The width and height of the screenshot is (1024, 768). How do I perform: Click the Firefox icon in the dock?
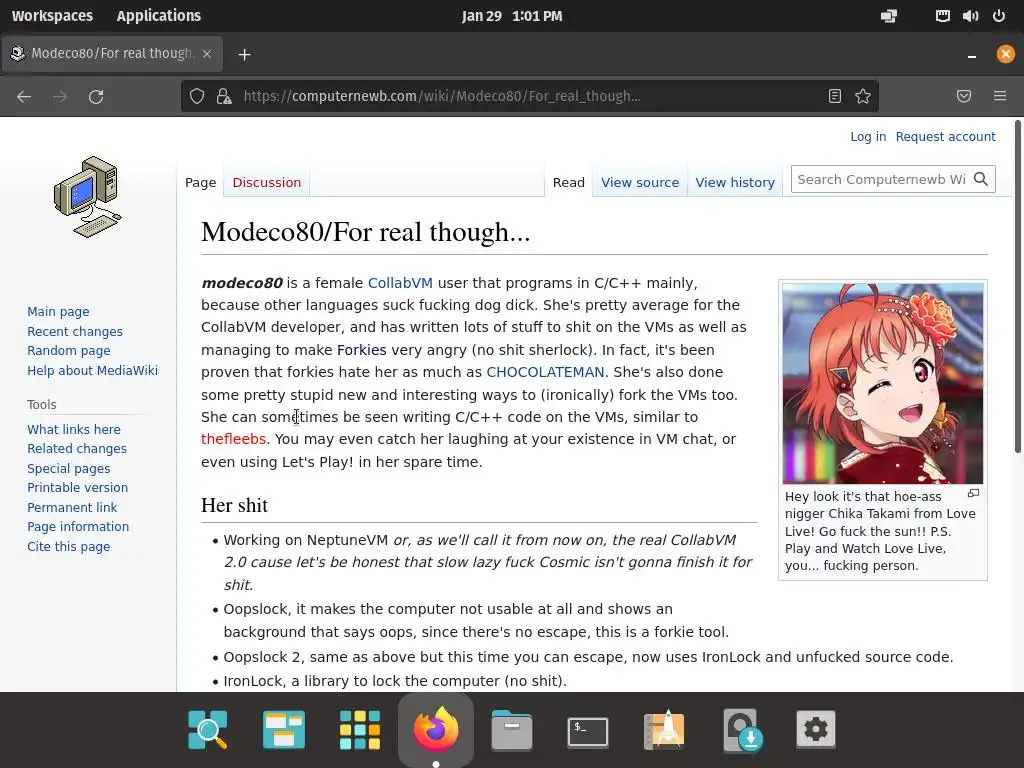[x=436, y=729]
